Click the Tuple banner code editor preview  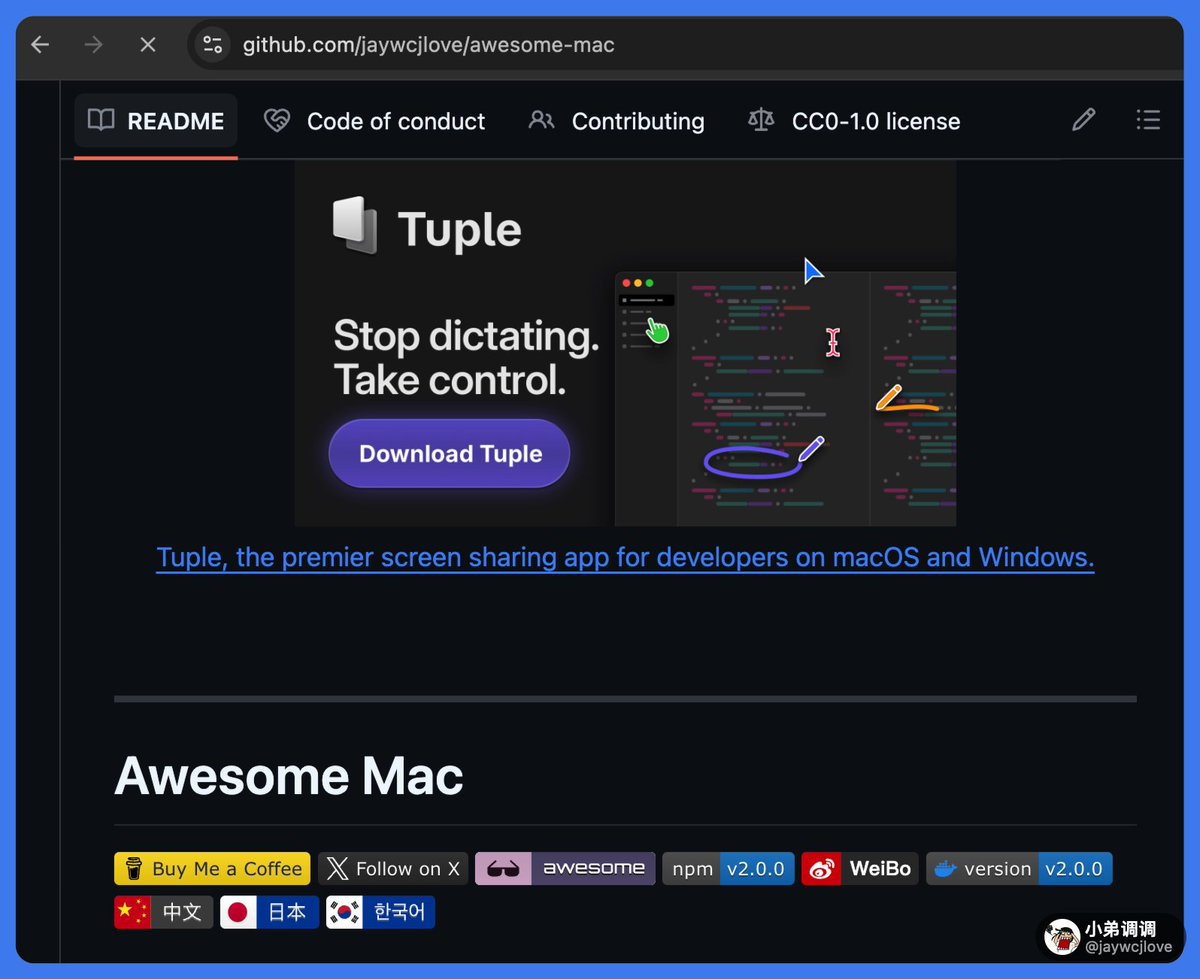tap(785, 398)
